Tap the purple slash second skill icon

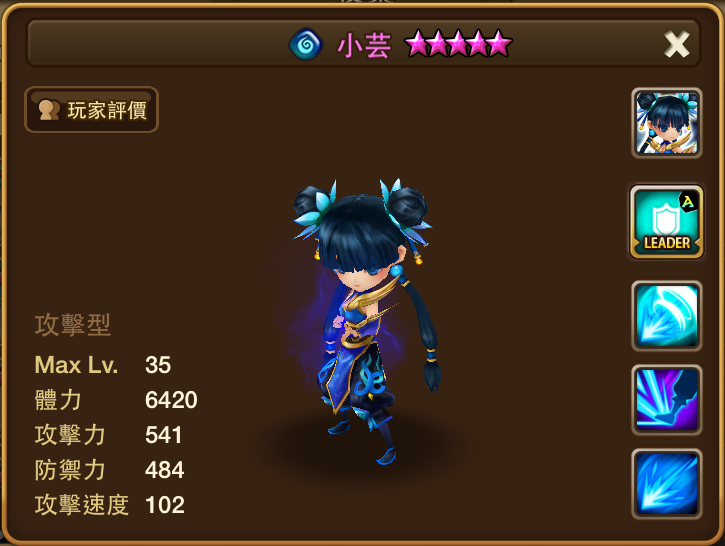coord(667,400)
